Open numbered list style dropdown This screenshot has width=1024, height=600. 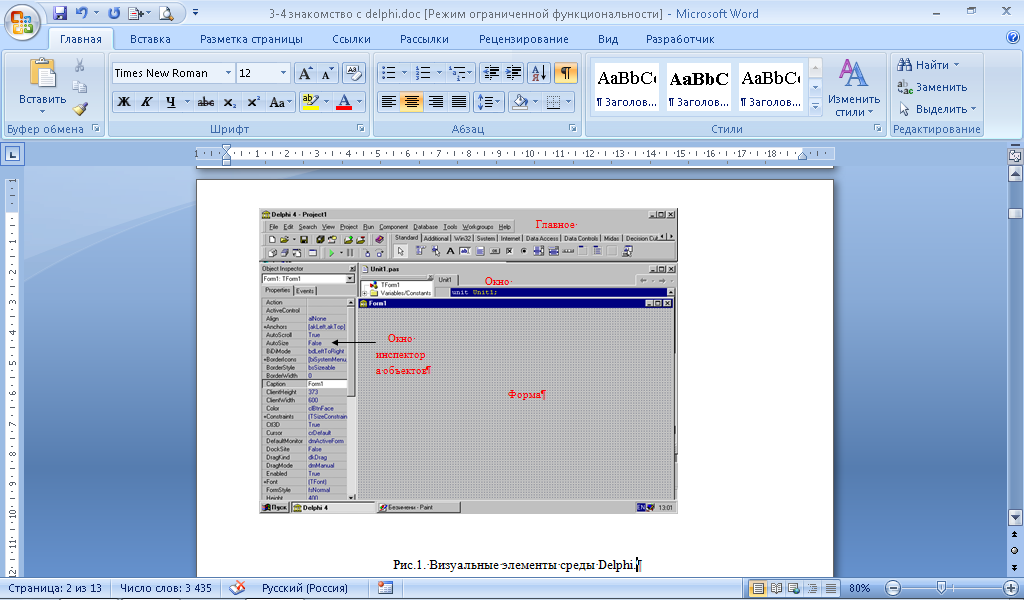(x=439, y=73)
